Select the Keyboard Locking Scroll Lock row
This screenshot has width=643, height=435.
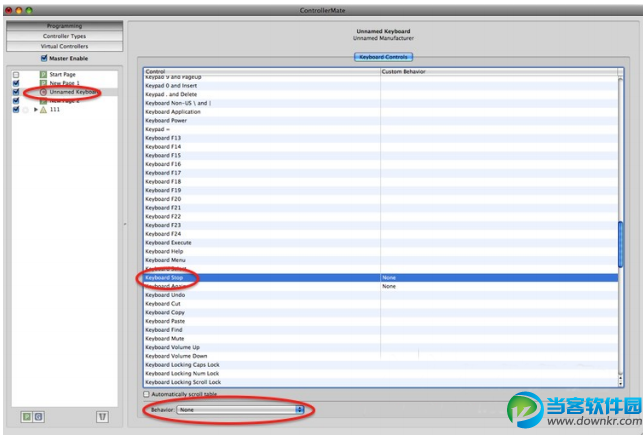[381, 382]
